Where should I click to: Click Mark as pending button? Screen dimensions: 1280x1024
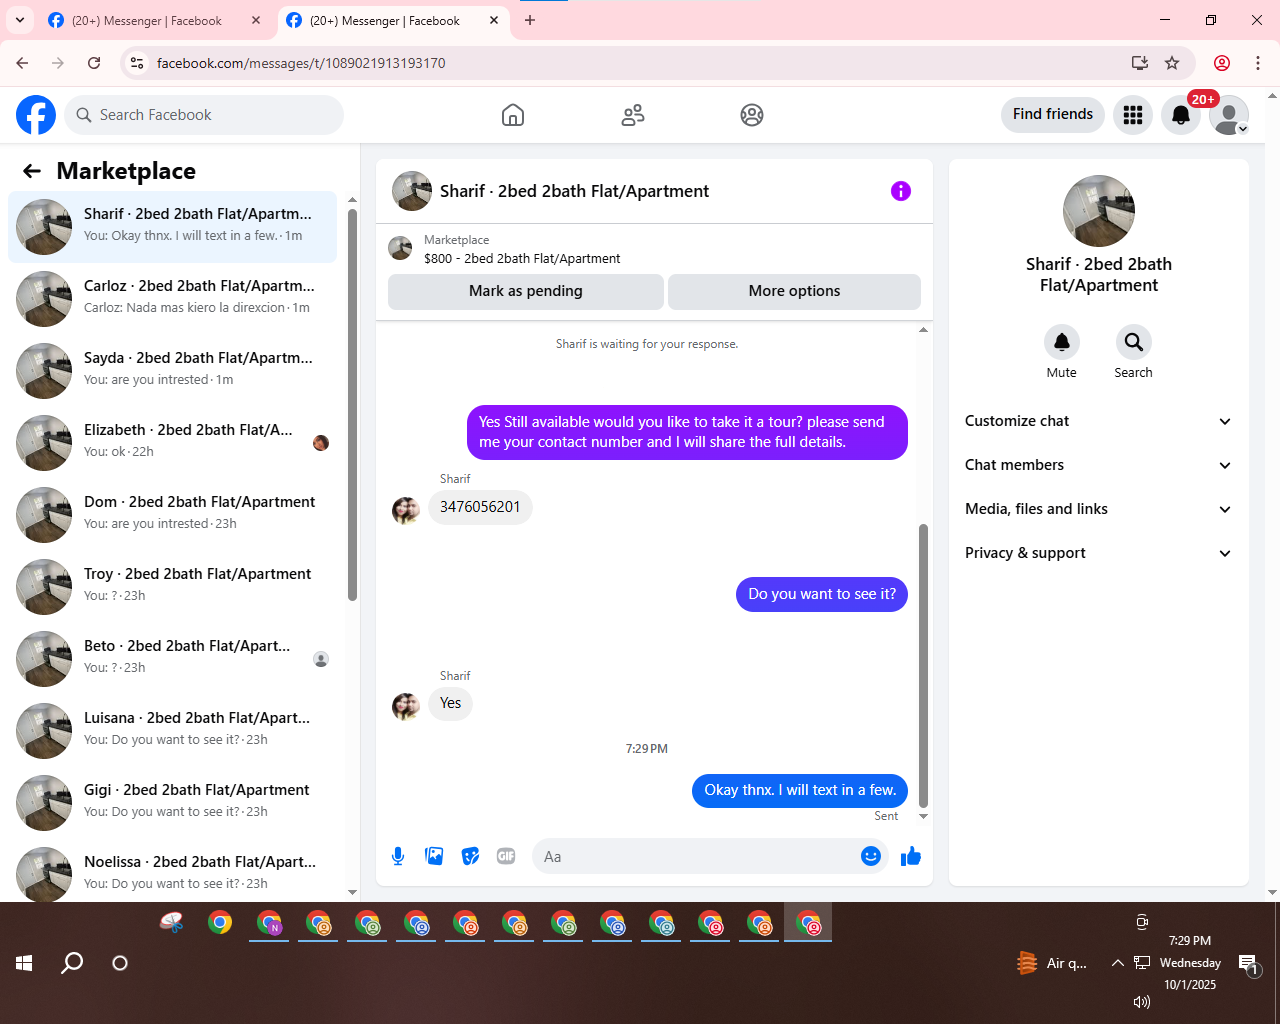pyautogui.click(x=526, y=291)
